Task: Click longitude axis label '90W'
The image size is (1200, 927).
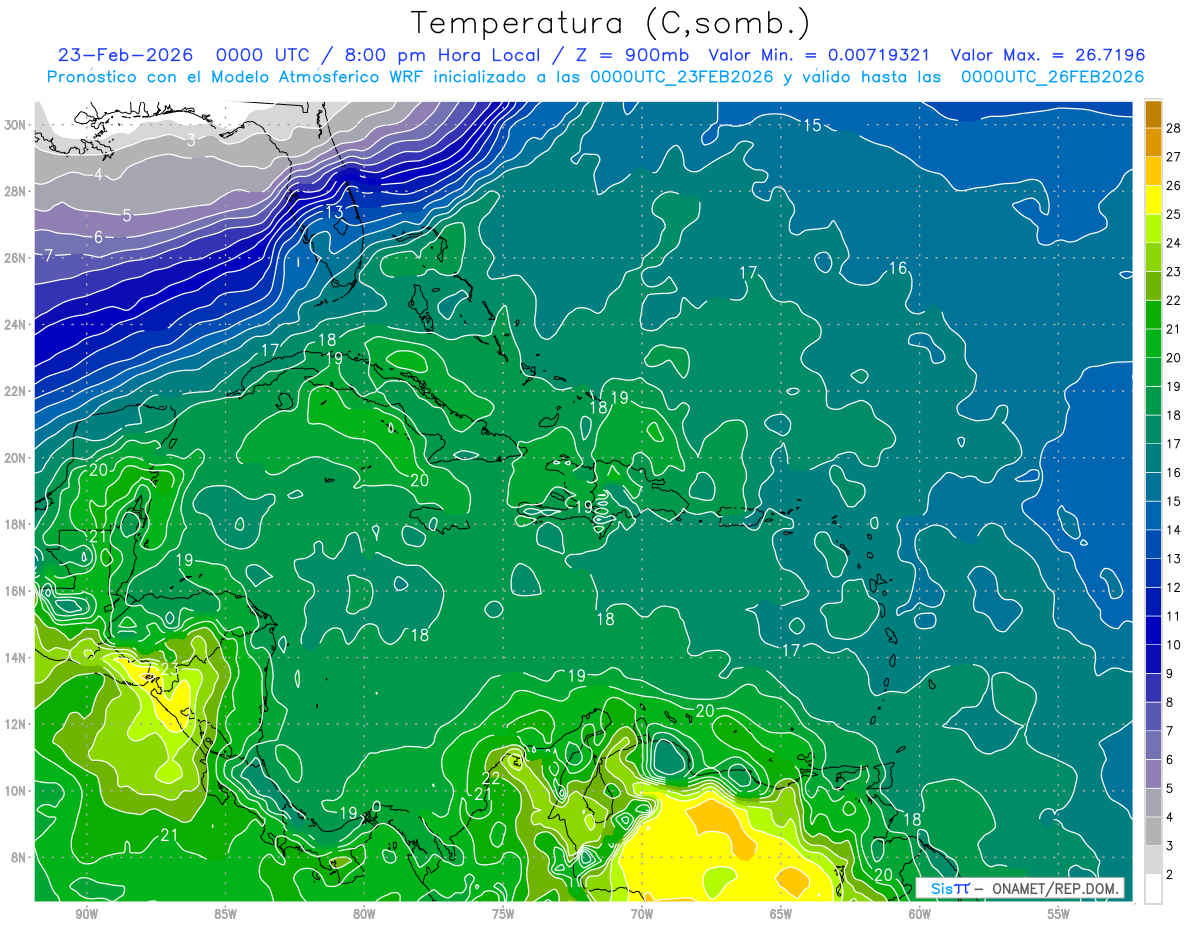Action: [86, 914]
